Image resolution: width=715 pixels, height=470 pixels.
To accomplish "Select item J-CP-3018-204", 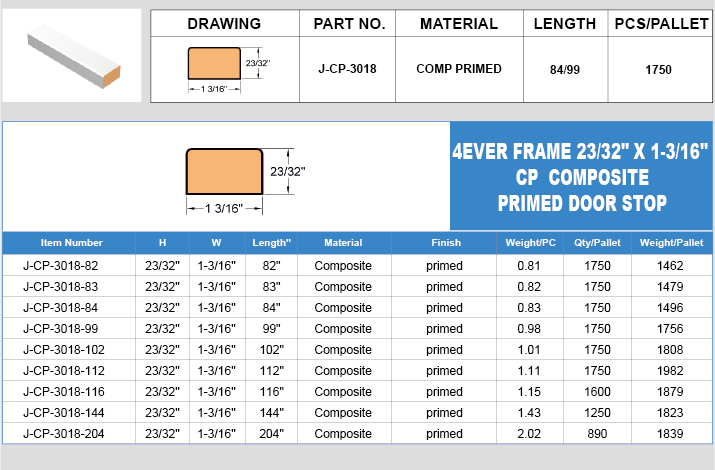I will [x=64, y=434].
